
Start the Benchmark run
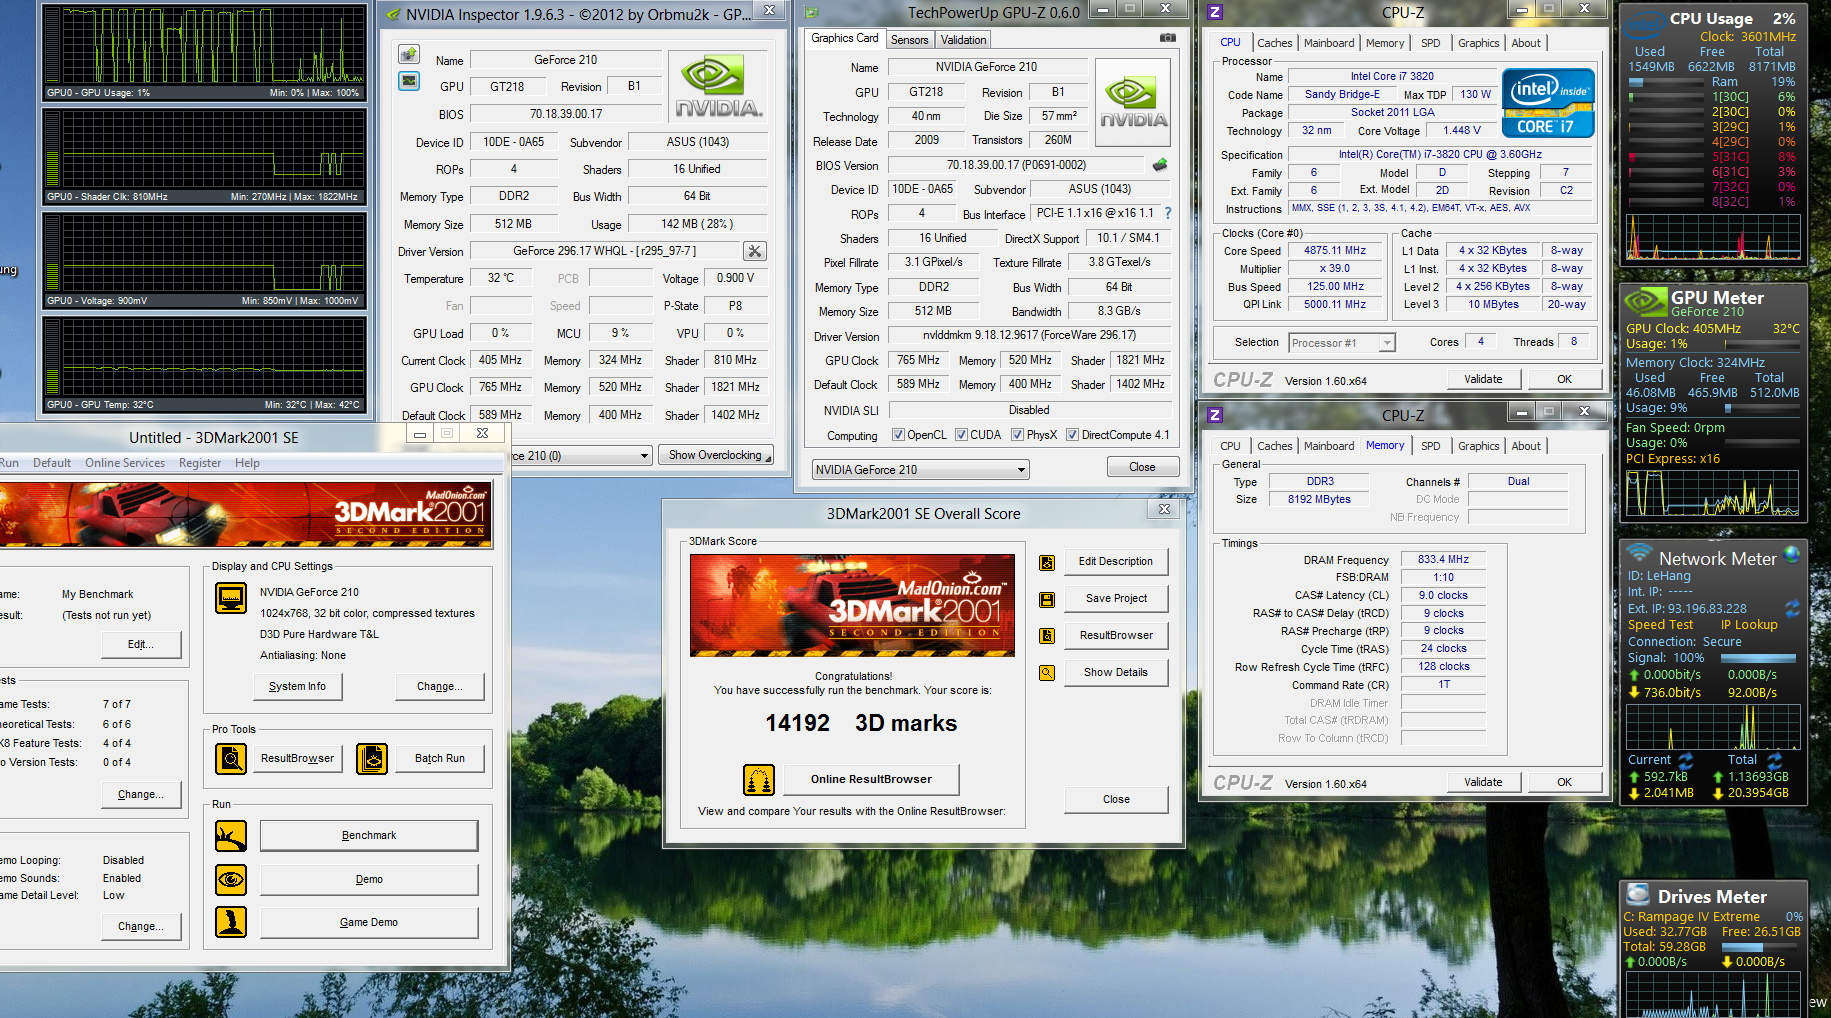click(369, 835)
